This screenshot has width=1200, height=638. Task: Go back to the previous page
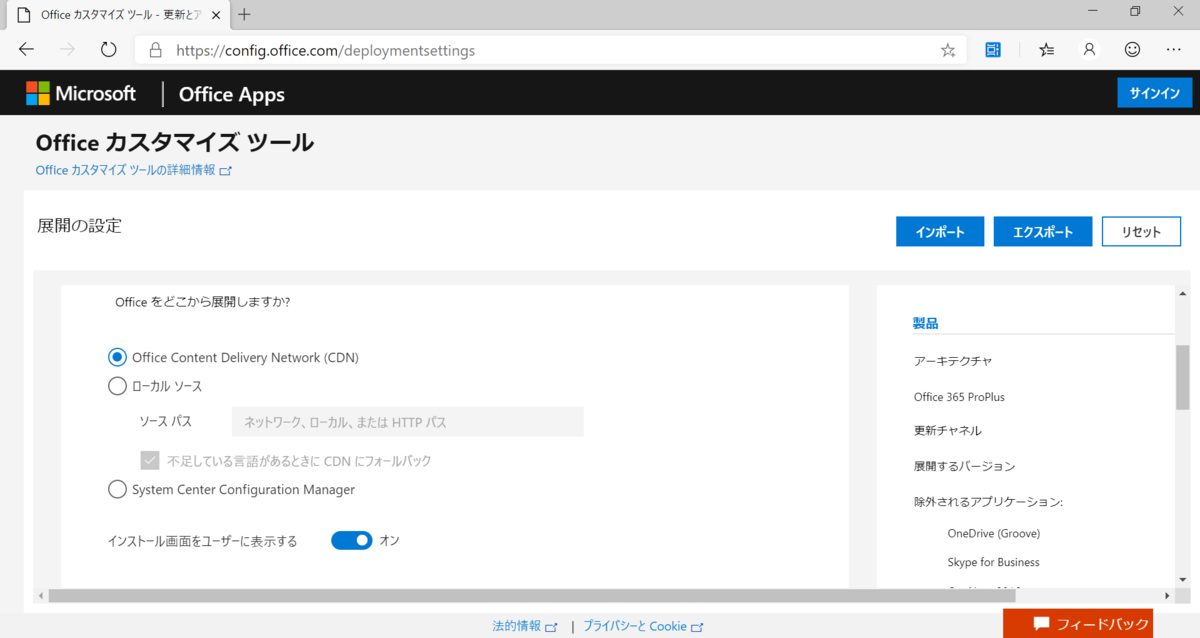(x=26, y=49)
